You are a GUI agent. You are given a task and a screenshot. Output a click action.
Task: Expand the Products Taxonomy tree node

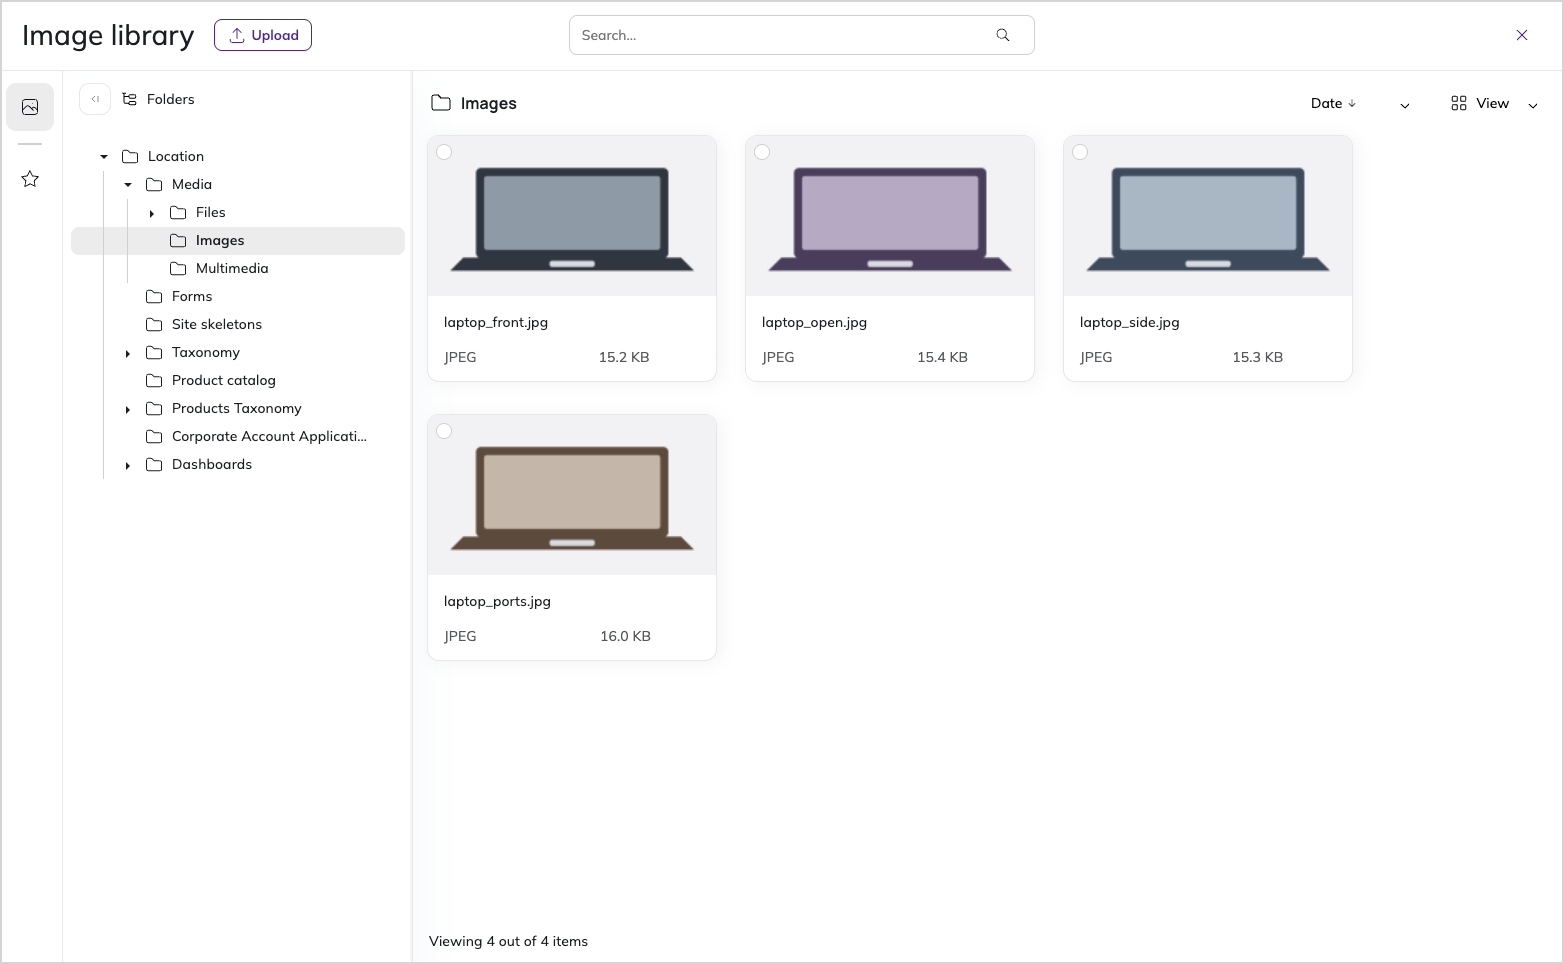click(x=128, y=409)
